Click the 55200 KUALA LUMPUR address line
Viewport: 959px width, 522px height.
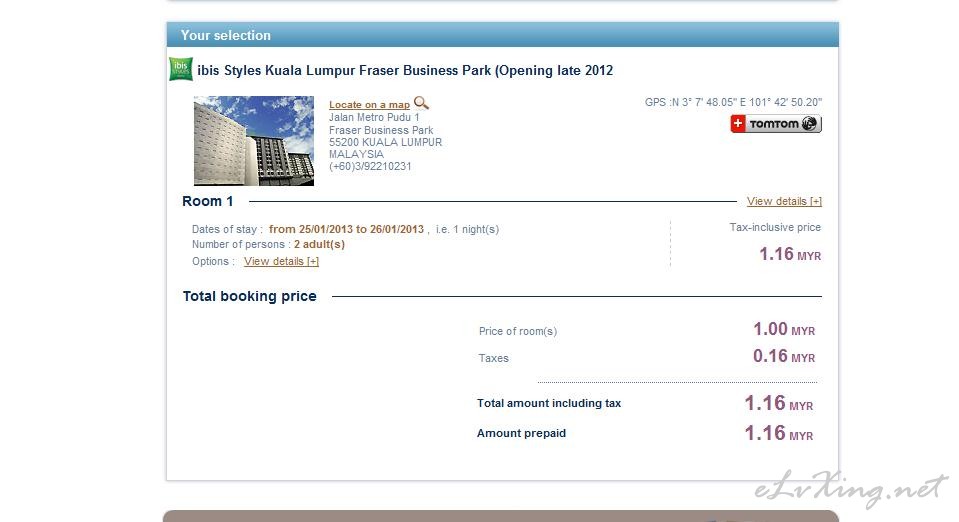[x=385, y=142]
